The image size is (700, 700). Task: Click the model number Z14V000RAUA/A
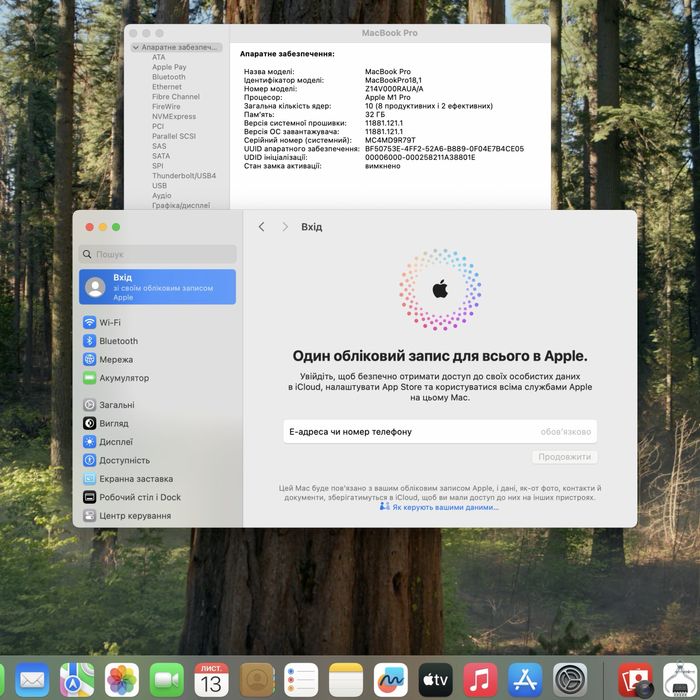pyautogui.click(x=394, y=89)
